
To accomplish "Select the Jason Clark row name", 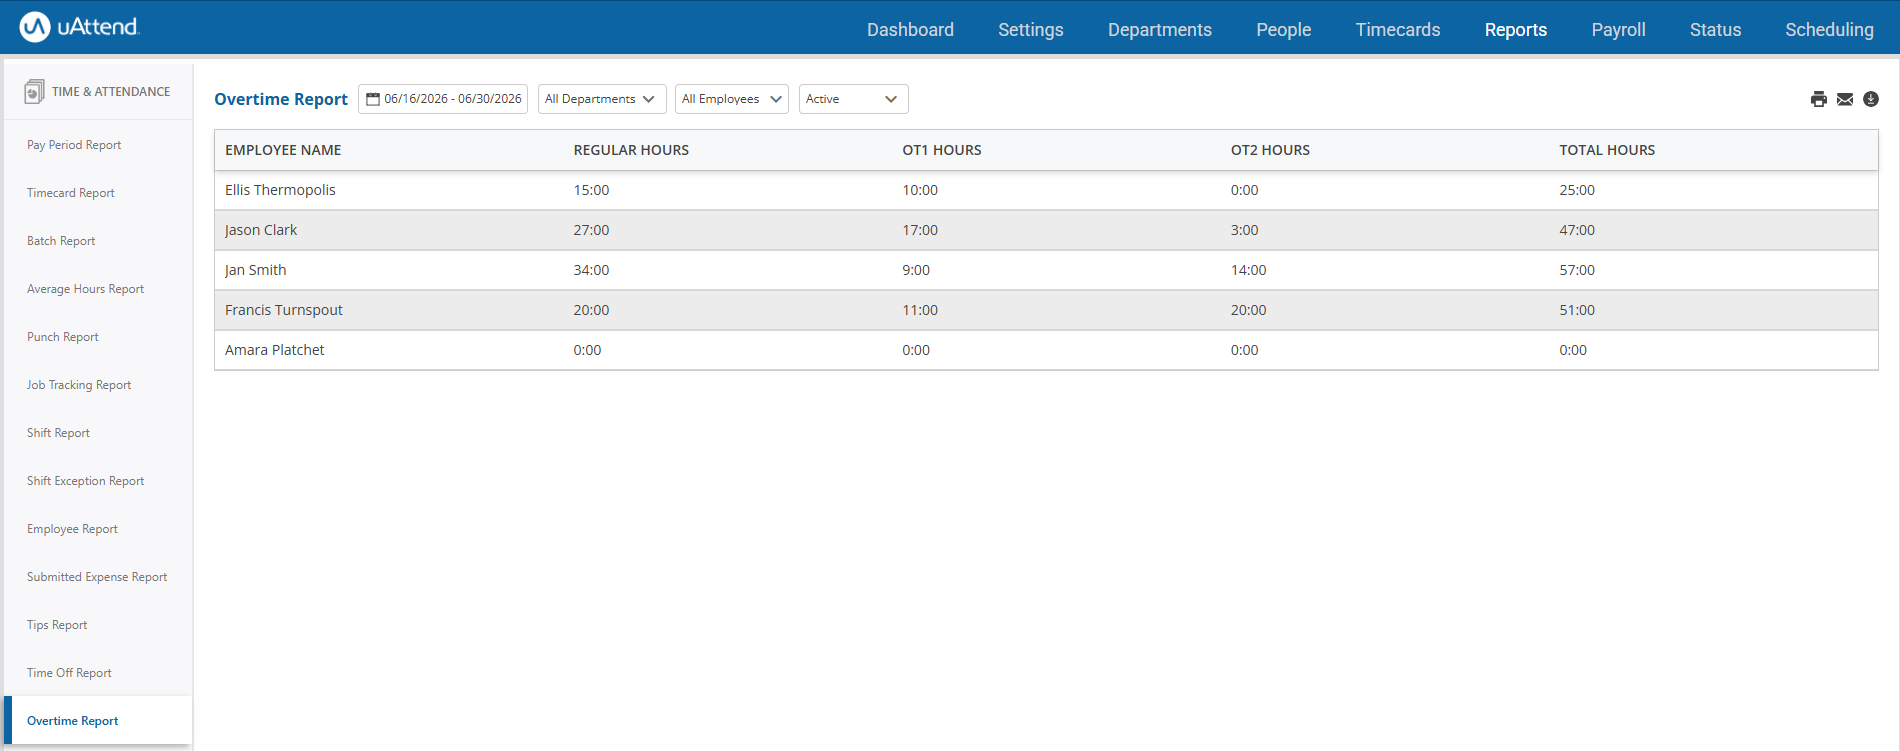I will click(x=261, y=230).
